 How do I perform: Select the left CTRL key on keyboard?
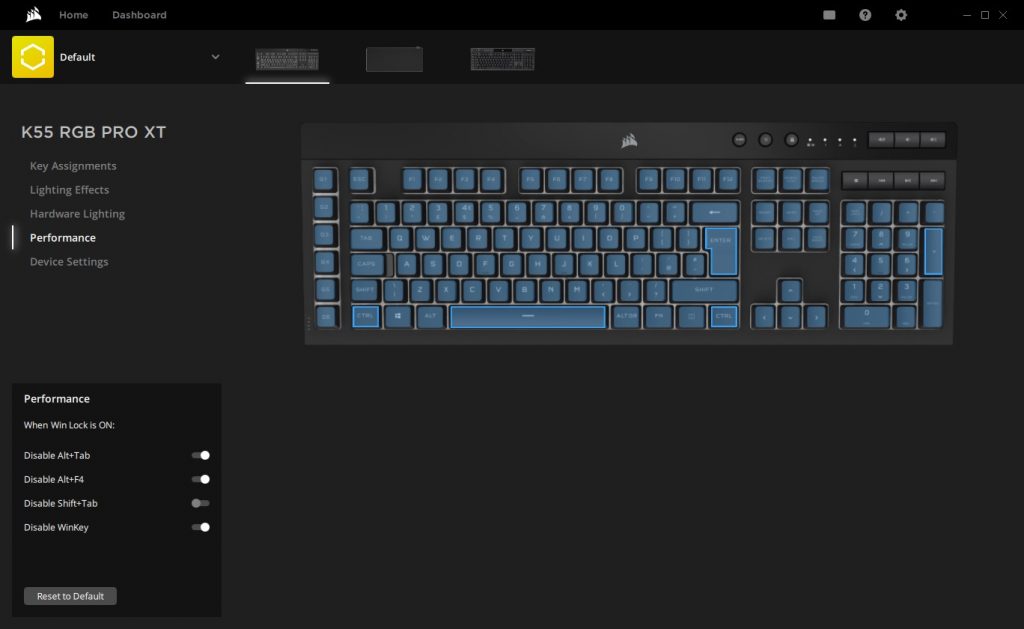[x=365, y=316]
